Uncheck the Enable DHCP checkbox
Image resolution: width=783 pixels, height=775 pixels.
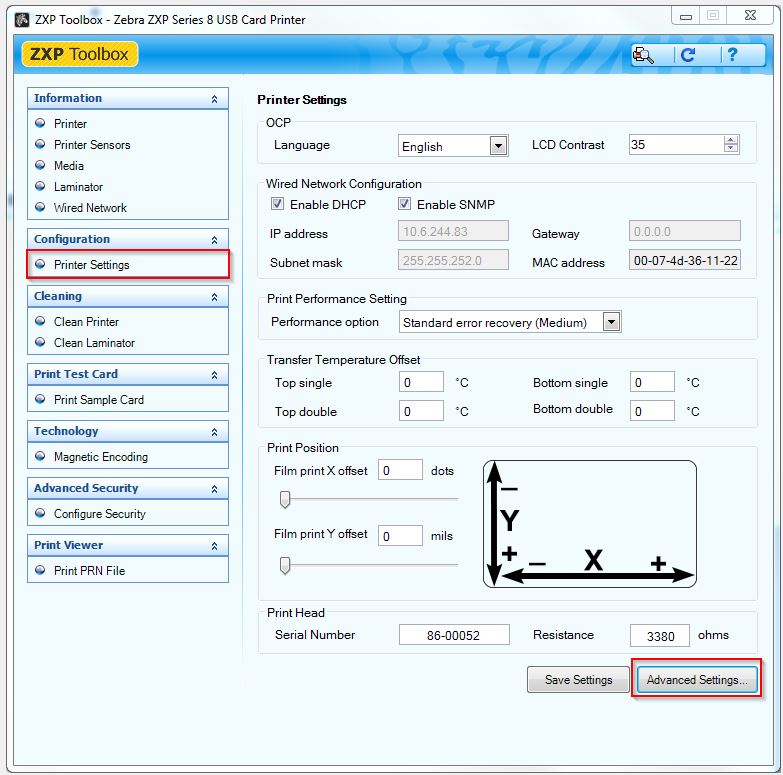coord(278,204)
